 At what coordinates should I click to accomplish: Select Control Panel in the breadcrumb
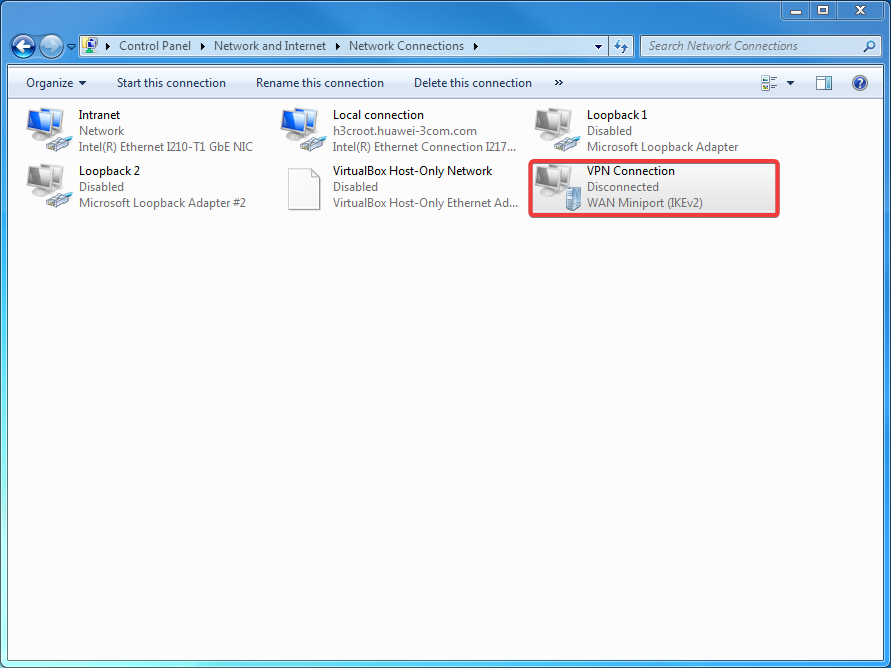pyautogui.click(x=155, y=46)
